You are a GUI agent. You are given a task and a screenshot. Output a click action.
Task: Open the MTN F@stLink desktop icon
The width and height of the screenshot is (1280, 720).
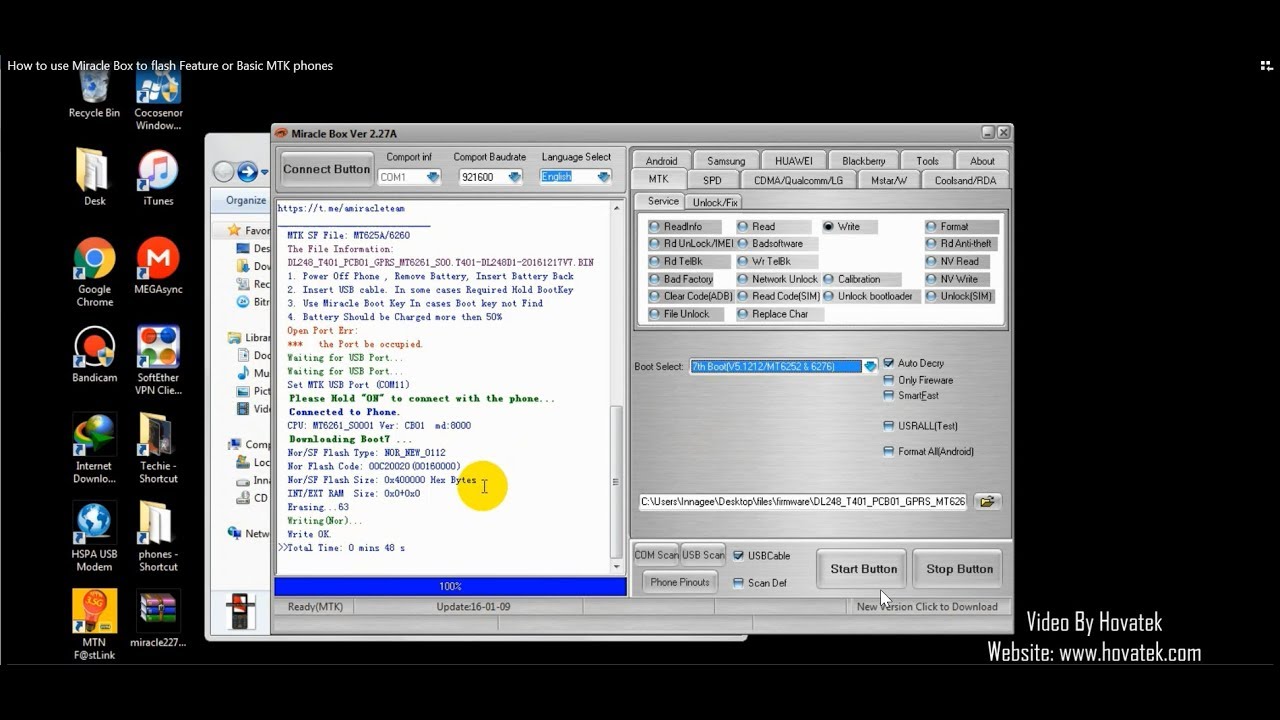[x=94, y=624]
